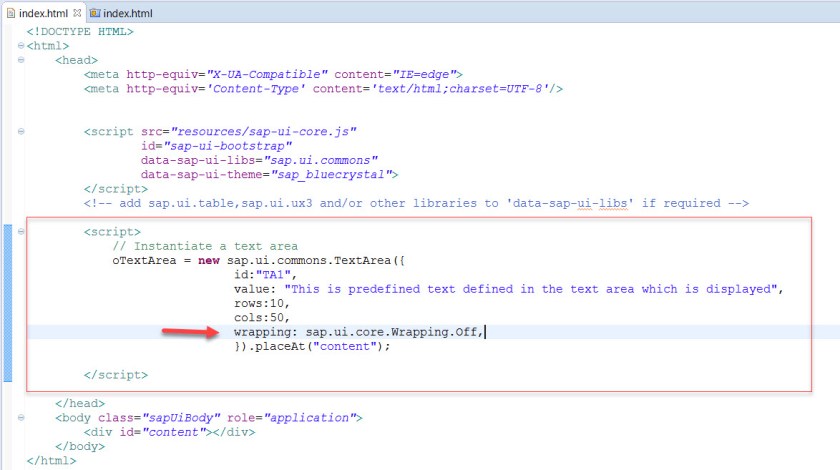Click the "sap-ui-bootstrap" id value
Viewport: 840px width, 470px height.
(x=228, y=146)
